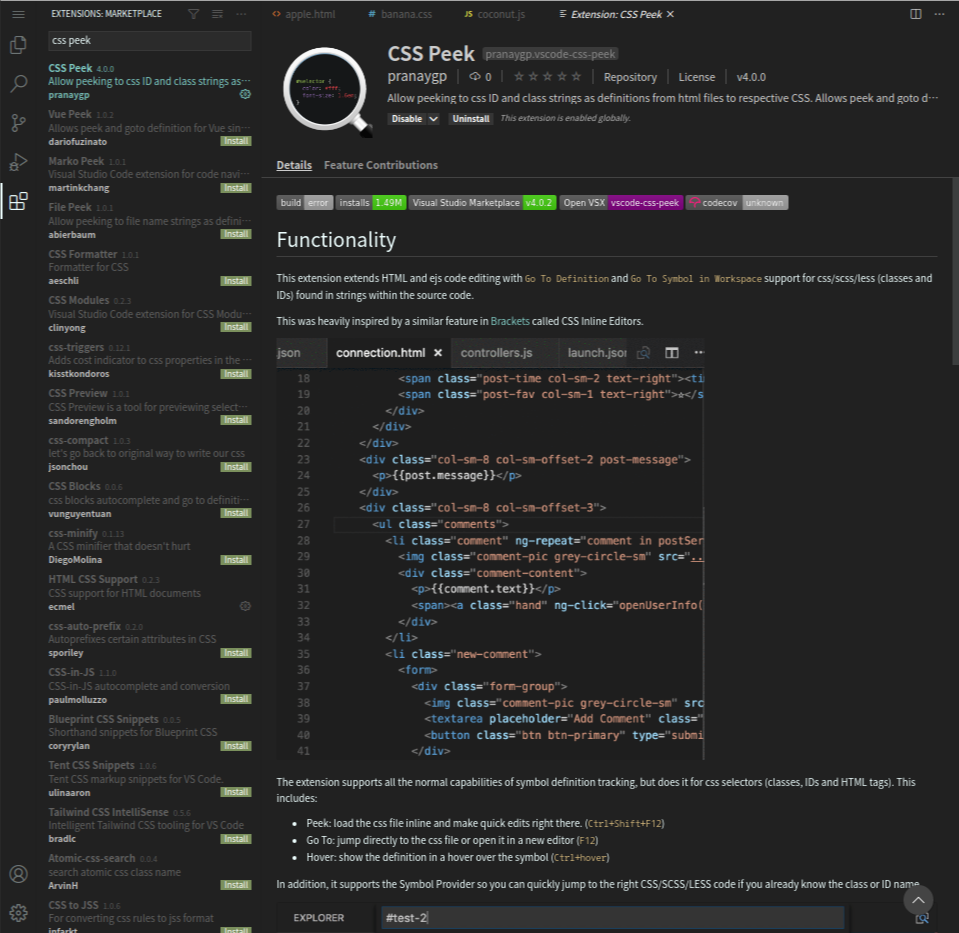
Task: Click the build error badge
Action: 305,203
